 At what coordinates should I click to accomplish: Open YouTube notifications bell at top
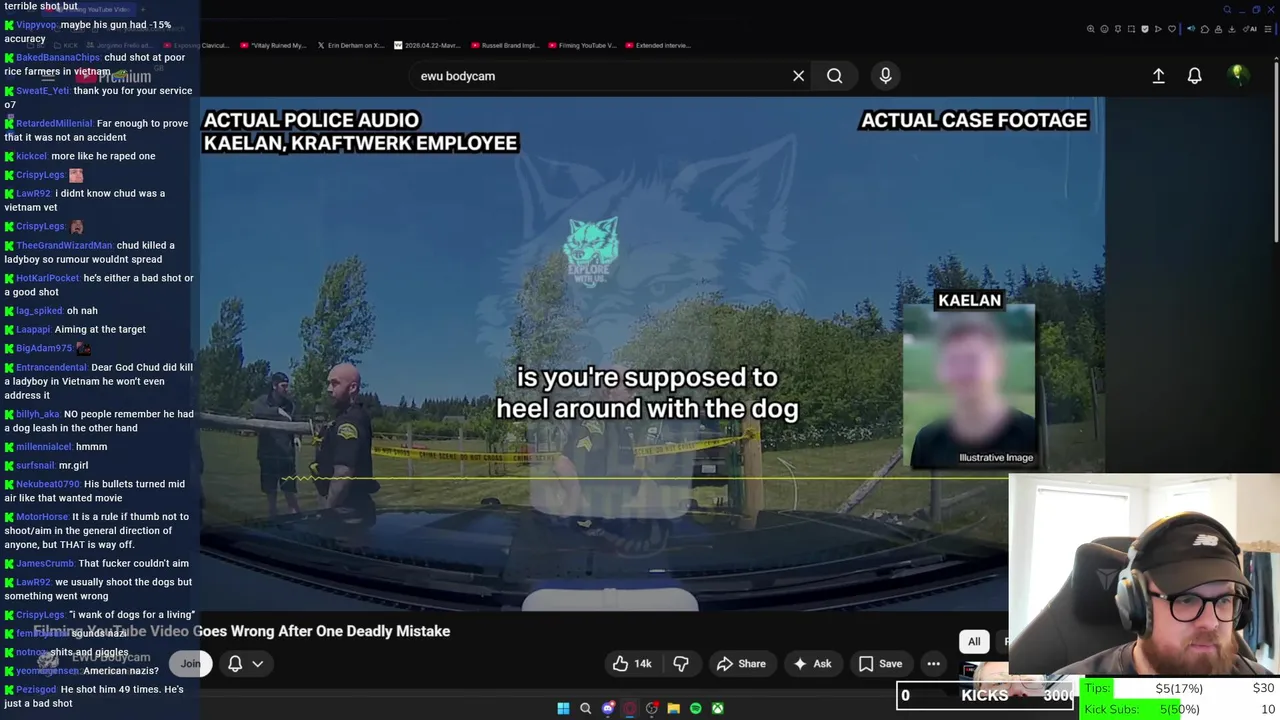click(x=1194, y=76)
